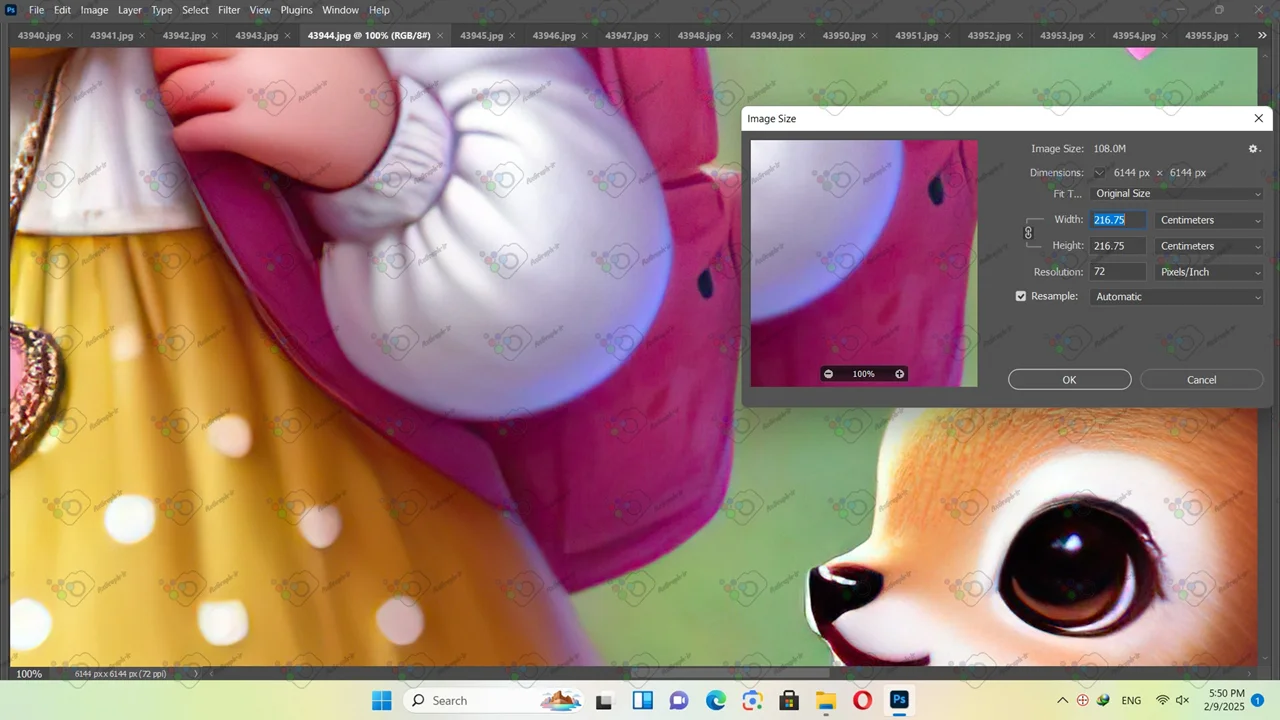
Task: Uncheck the Resample checkbox
Action: coord(1021,297)
